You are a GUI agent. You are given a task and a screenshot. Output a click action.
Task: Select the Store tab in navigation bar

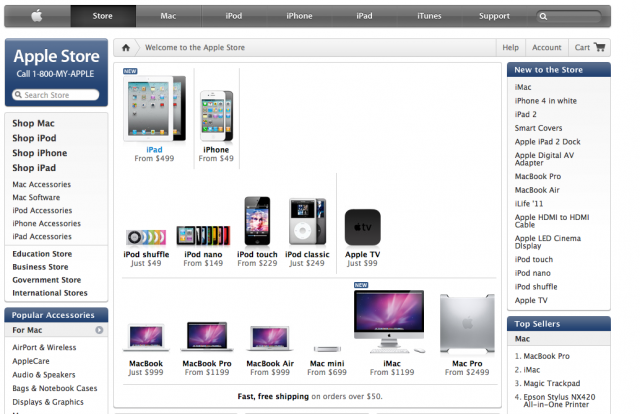[102, 16]
